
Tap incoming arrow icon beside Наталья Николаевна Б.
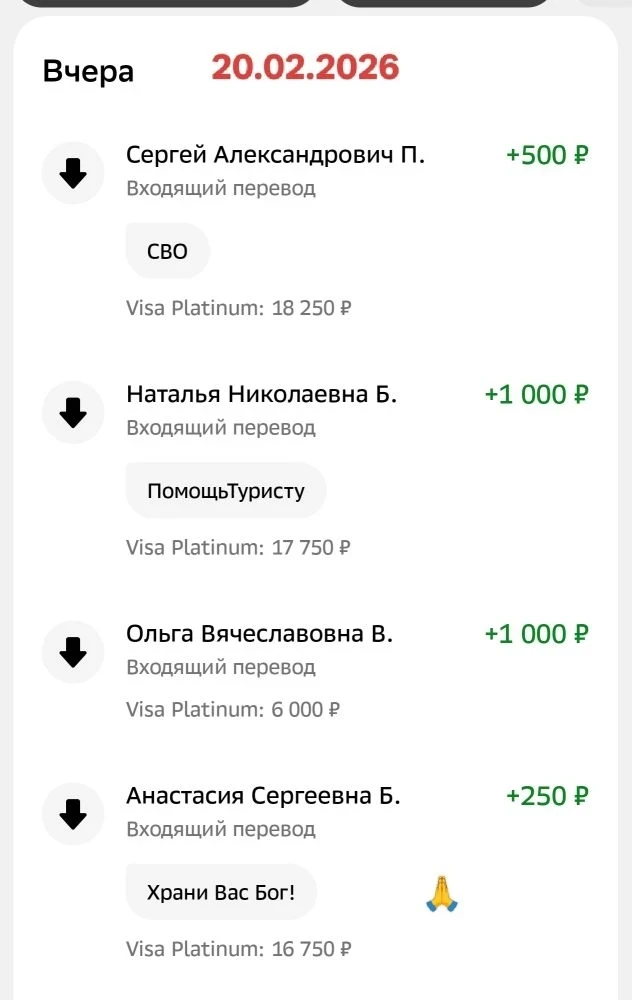pyautogui.click(x=73, y=413)
